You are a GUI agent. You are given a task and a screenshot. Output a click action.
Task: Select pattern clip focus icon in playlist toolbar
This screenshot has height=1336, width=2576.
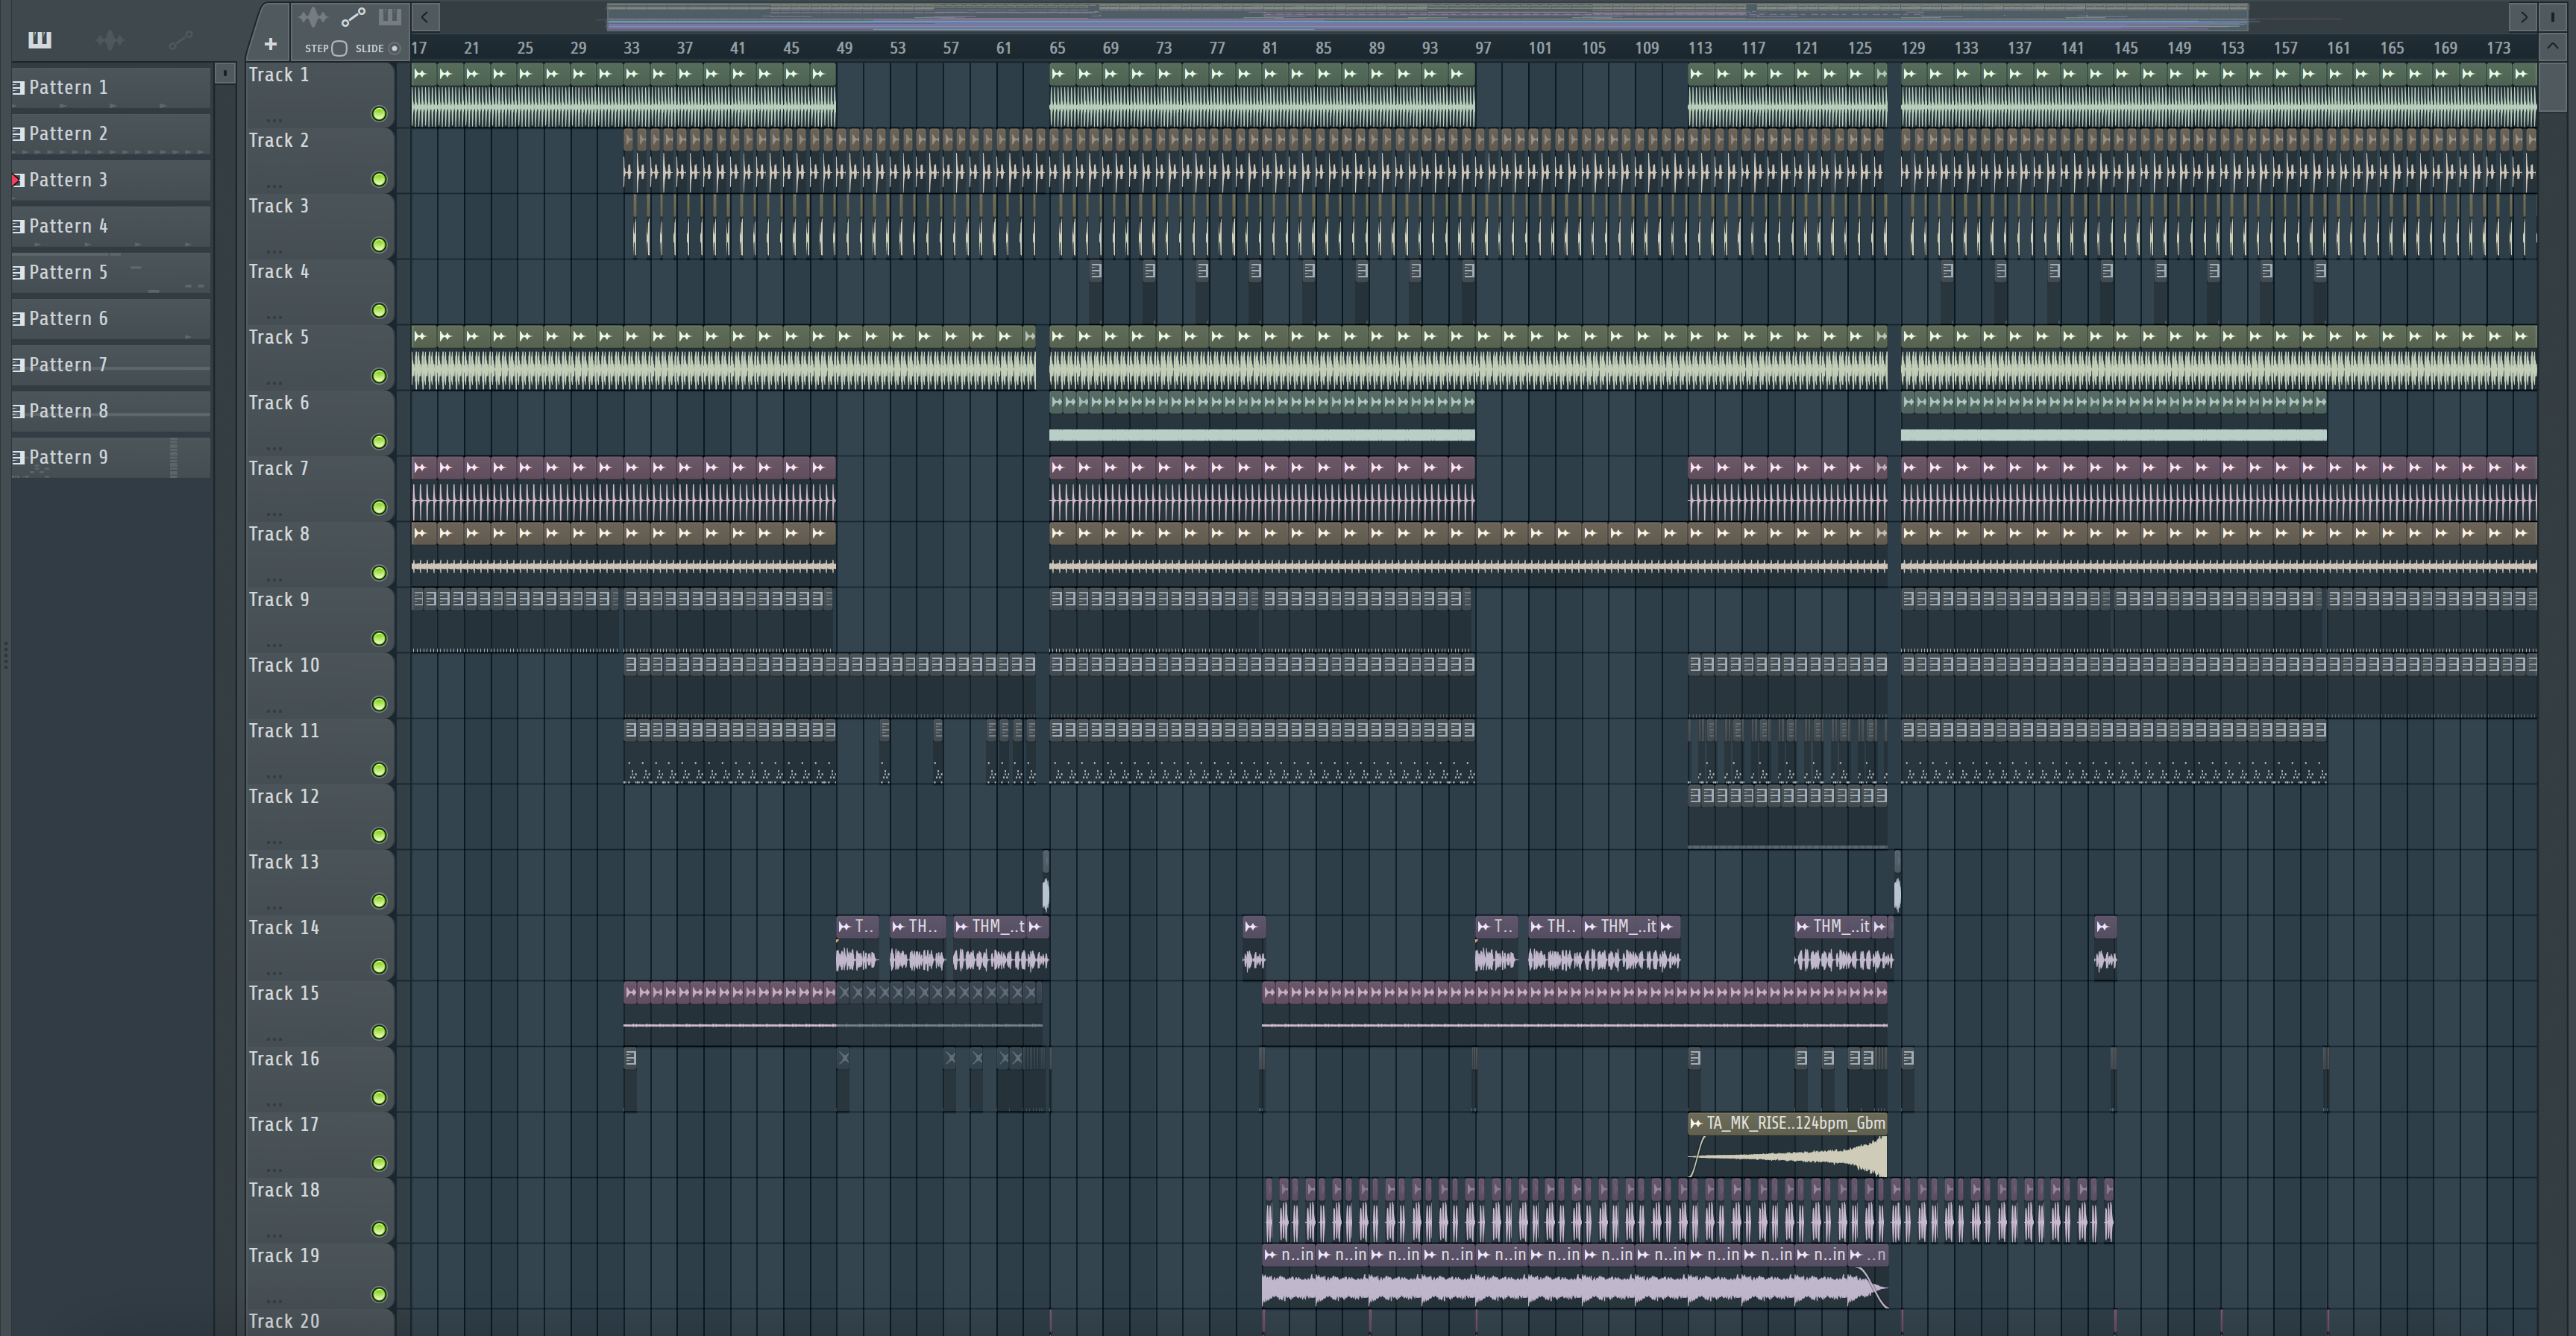click(x=390, y=17)
